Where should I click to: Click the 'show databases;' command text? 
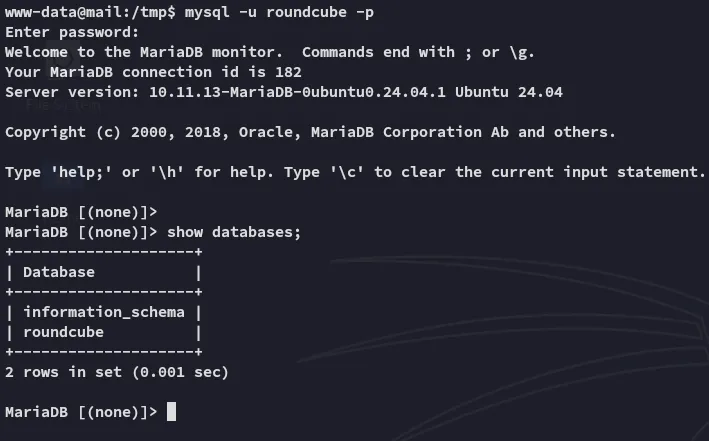(234, 232)
